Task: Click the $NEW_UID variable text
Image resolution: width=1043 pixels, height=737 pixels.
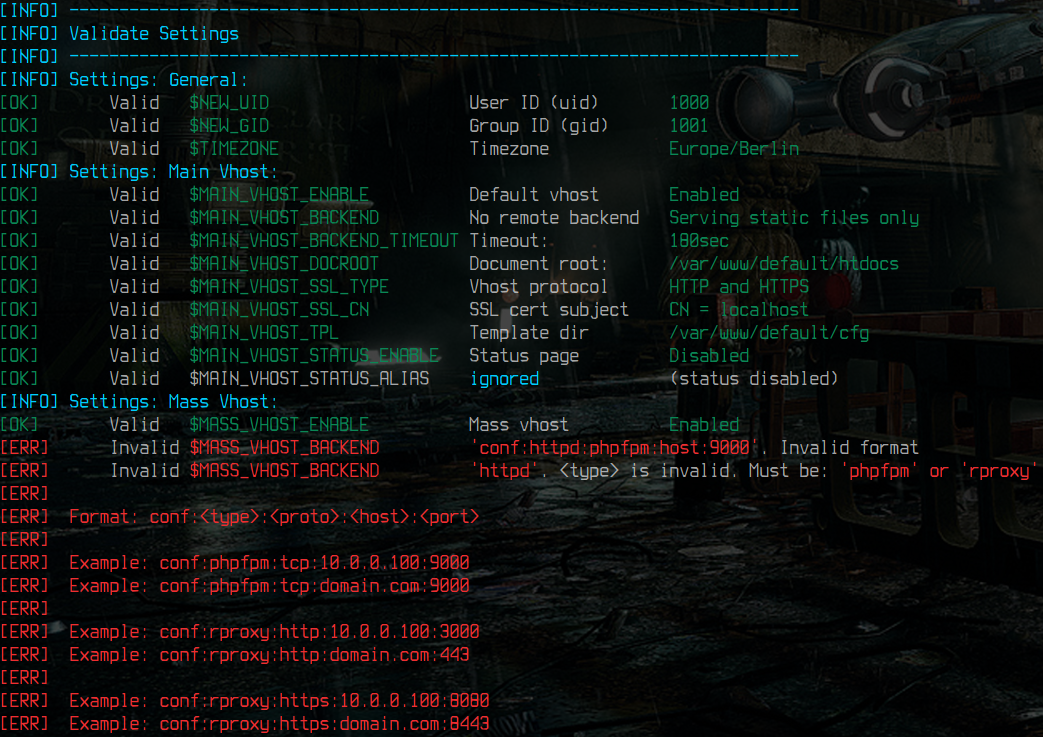Action: coord(229,103)
